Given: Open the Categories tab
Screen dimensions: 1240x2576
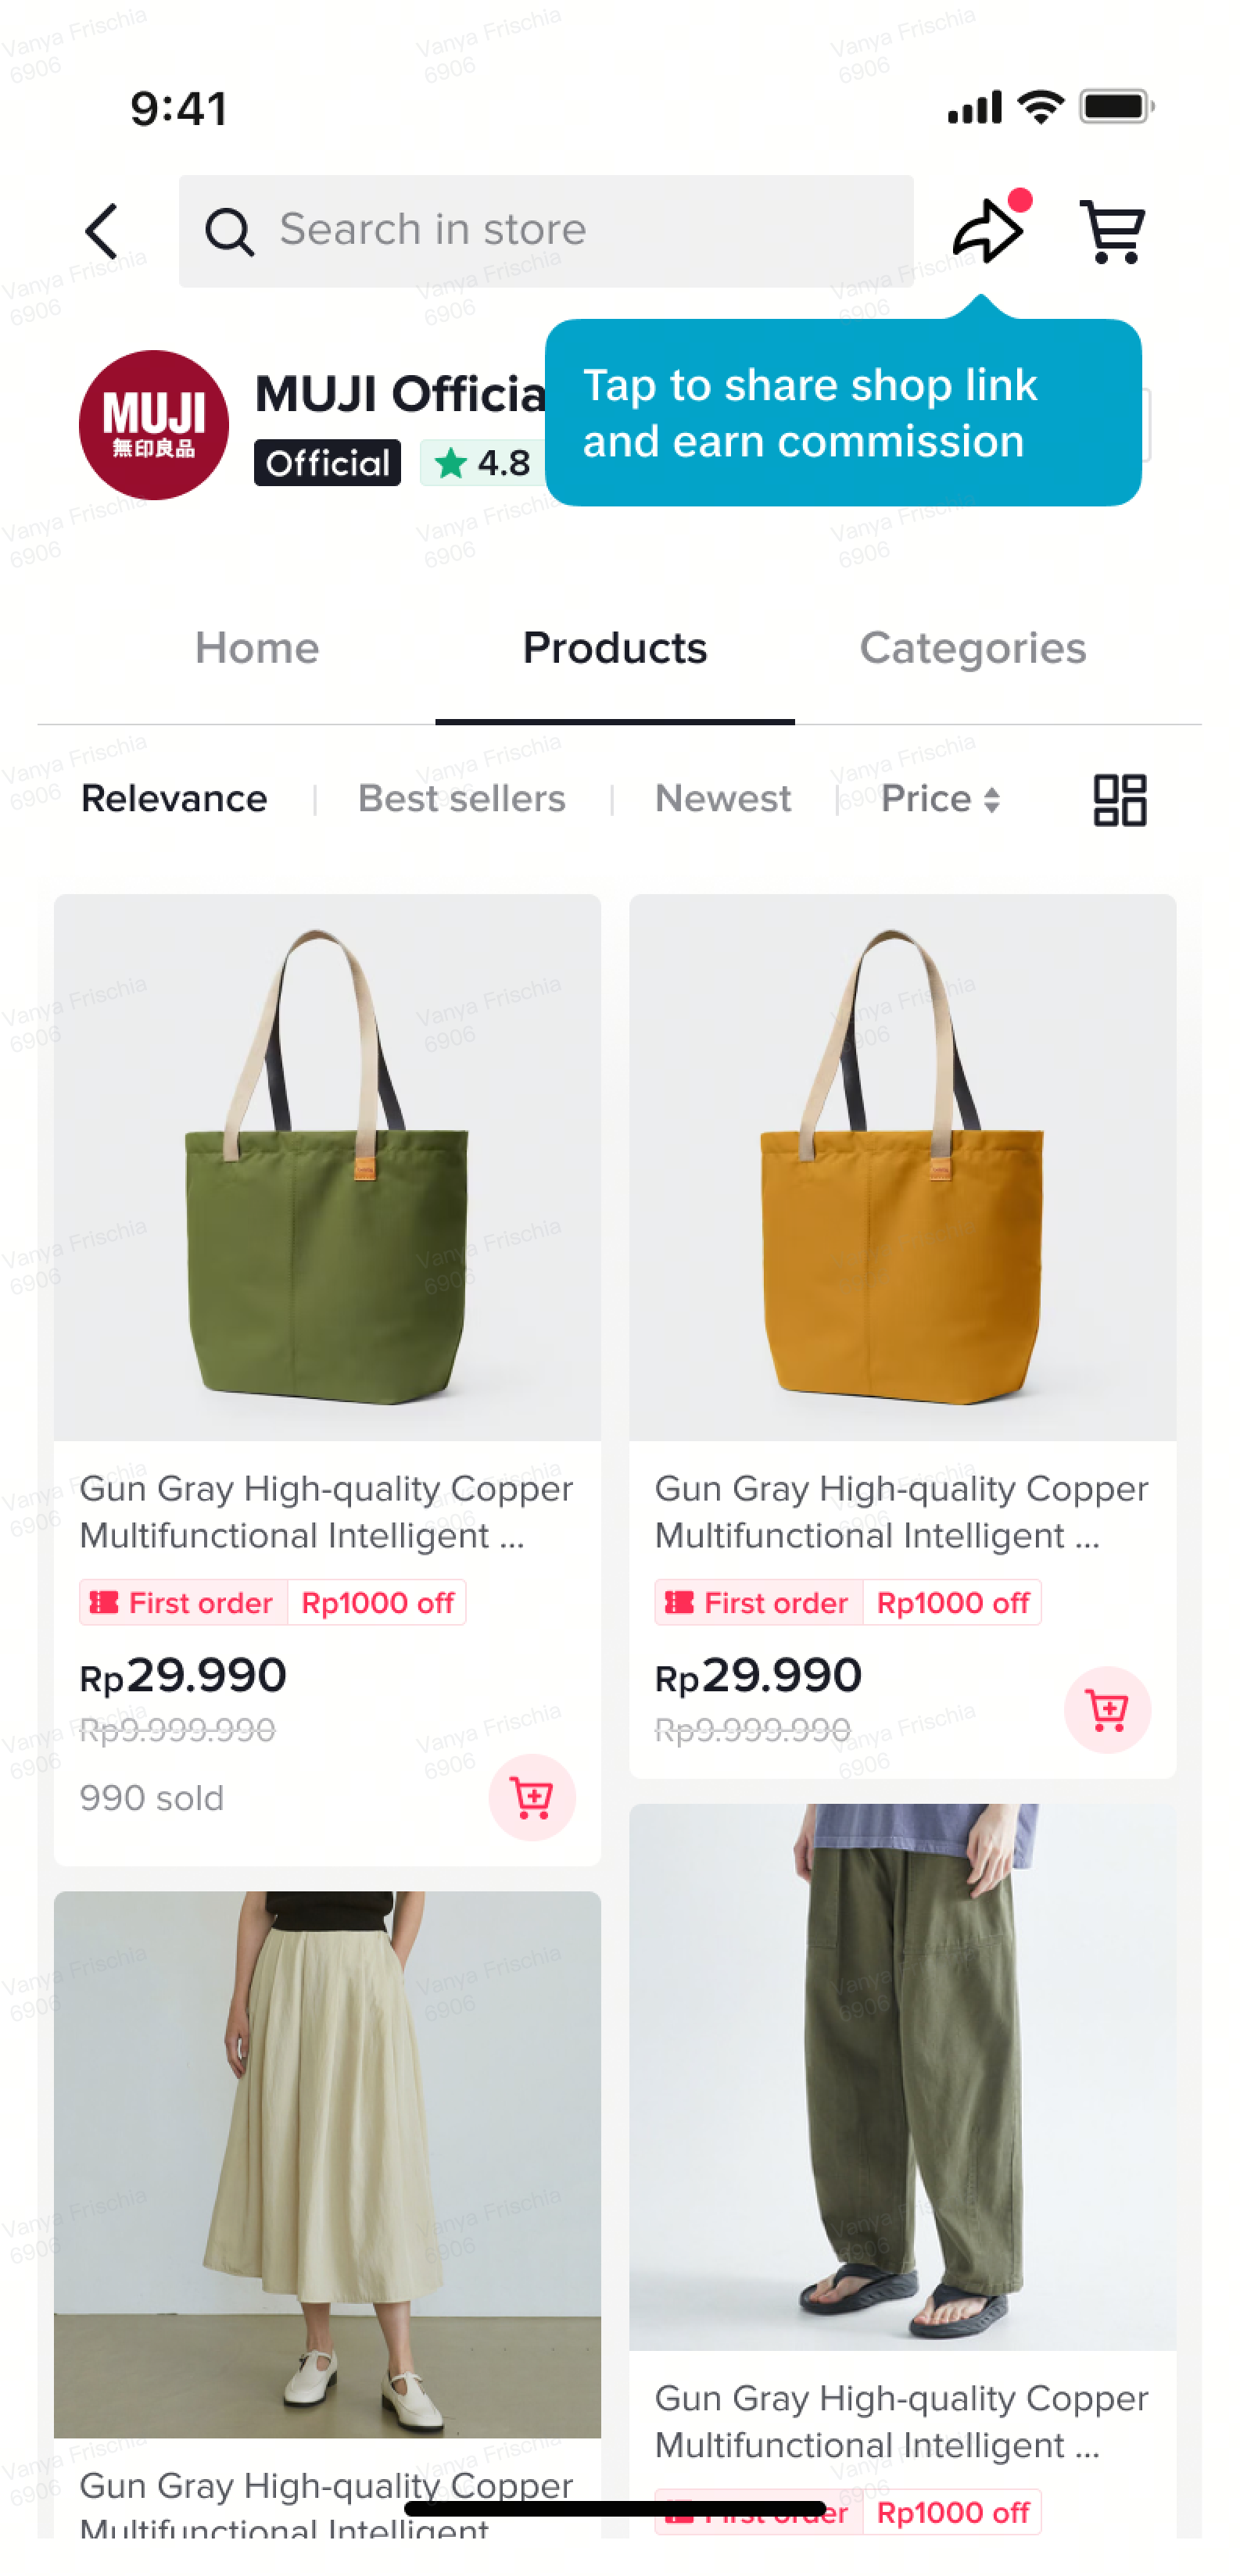Looking at the screenshot, I should coord(972,648).
